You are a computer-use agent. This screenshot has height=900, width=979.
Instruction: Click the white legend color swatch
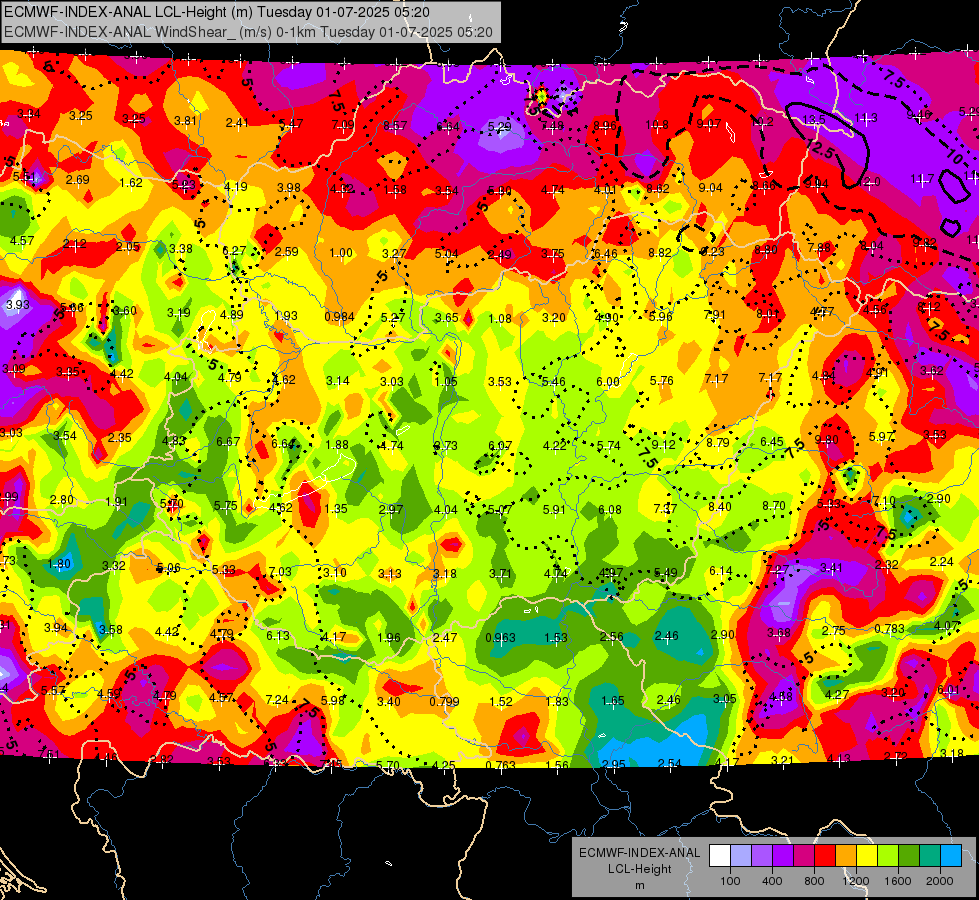pos(720,855)
